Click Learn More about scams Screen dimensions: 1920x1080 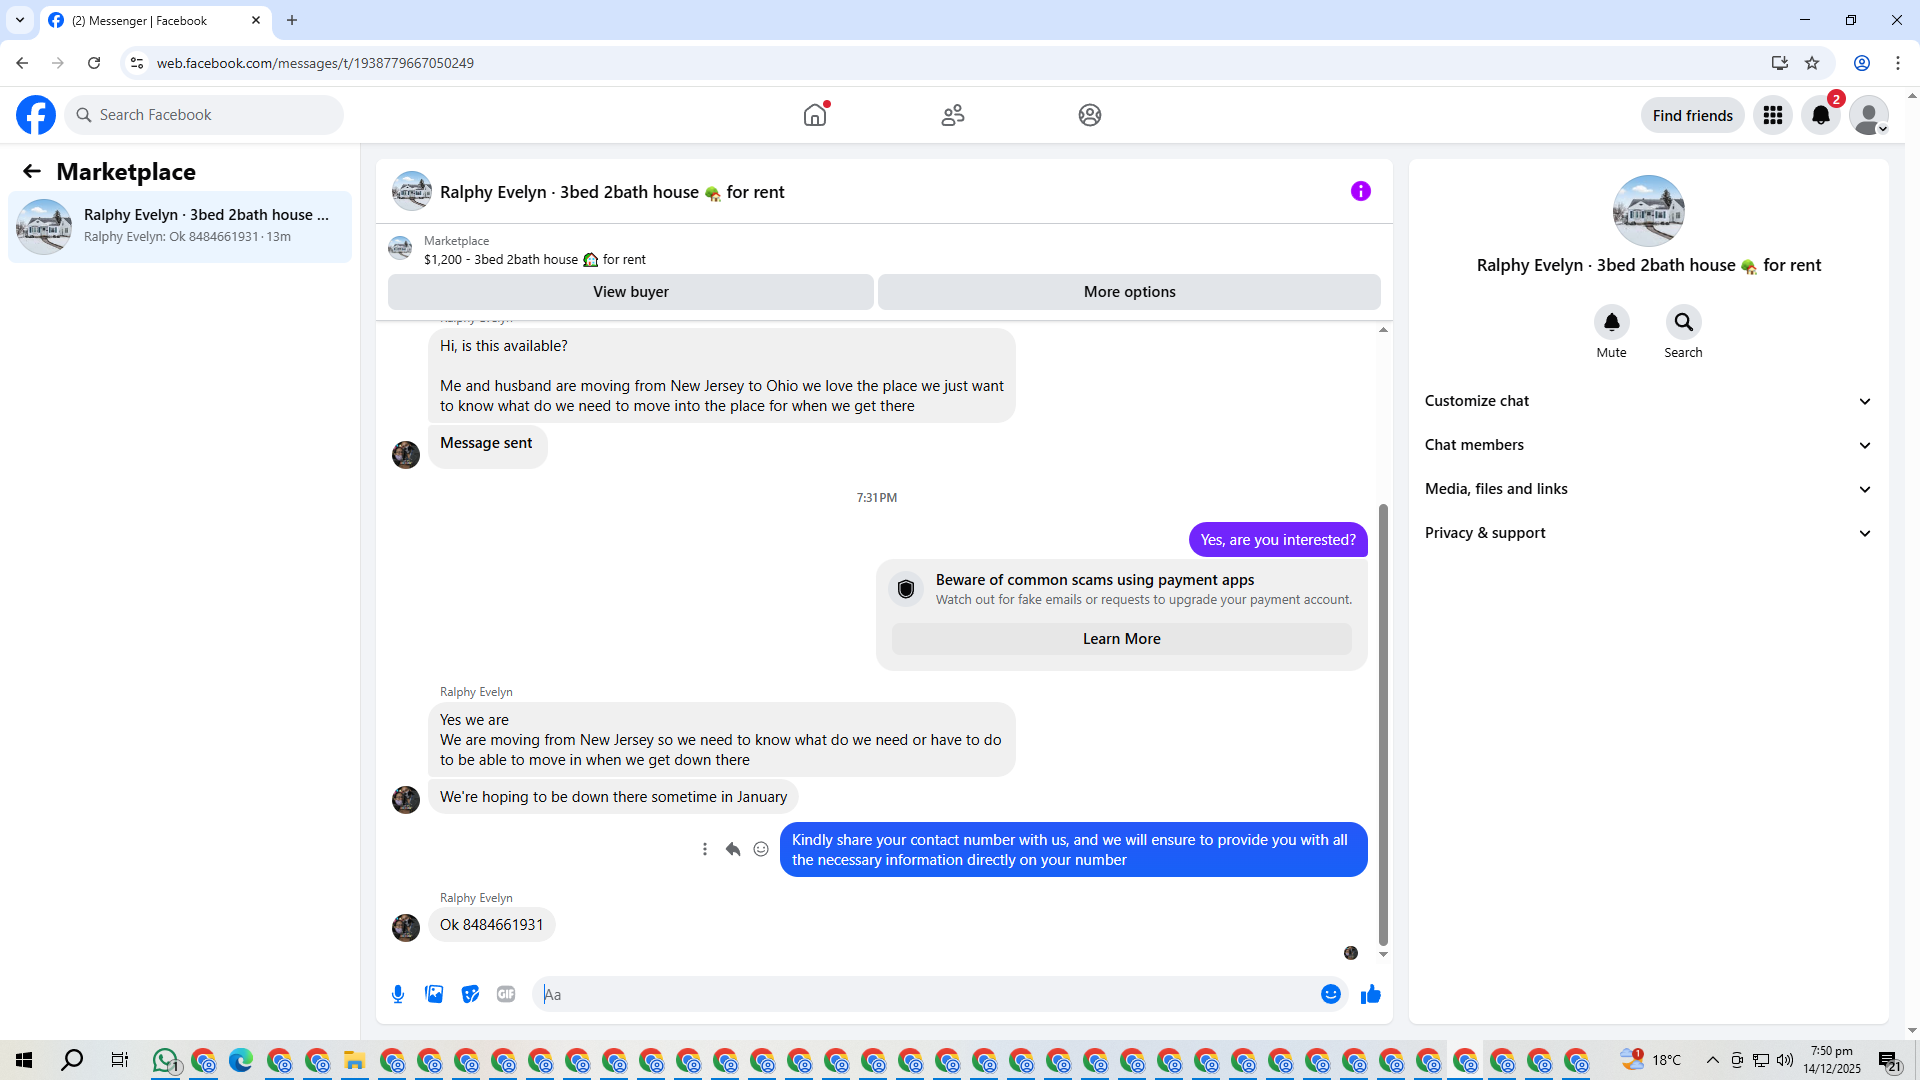(1121, 639)
